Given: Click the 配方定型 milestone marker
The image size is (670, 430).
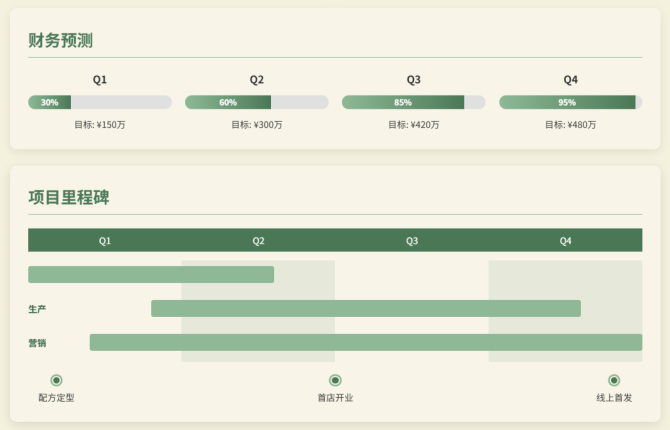Looking at the screenshot, I should (56, 380).
